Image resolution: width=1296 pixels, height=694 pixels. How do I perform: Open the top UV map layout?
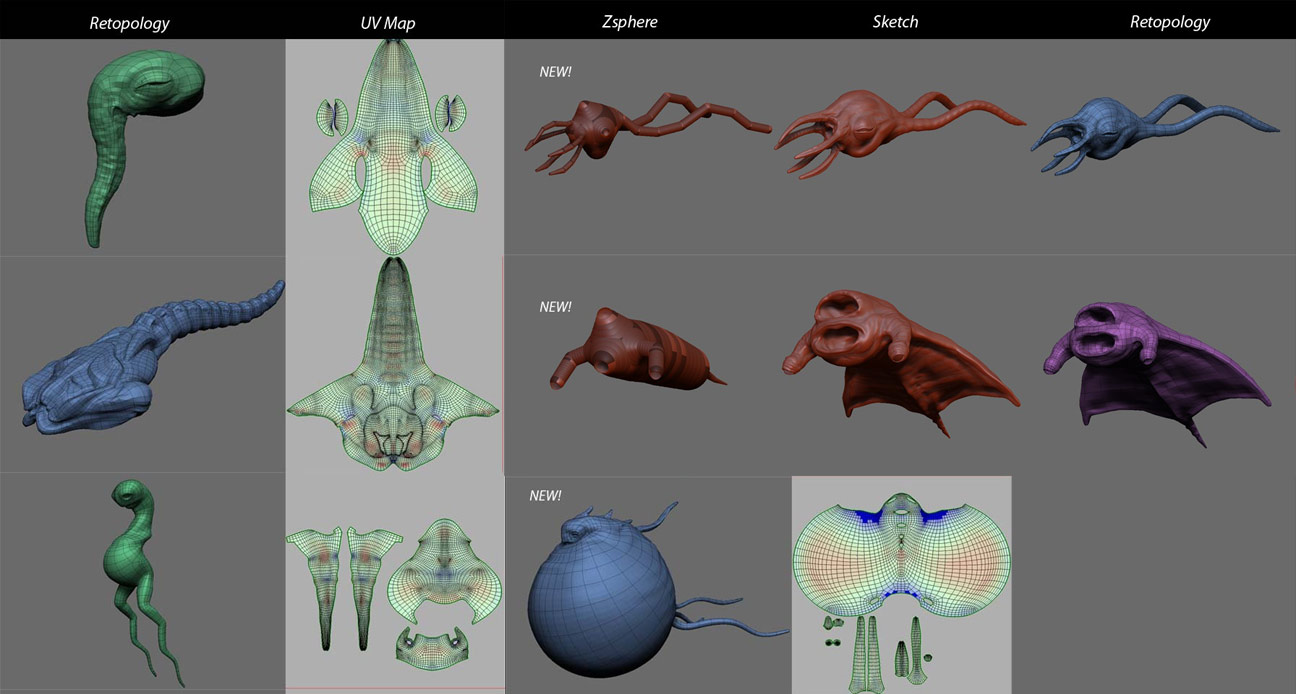(x=395, y=148)
